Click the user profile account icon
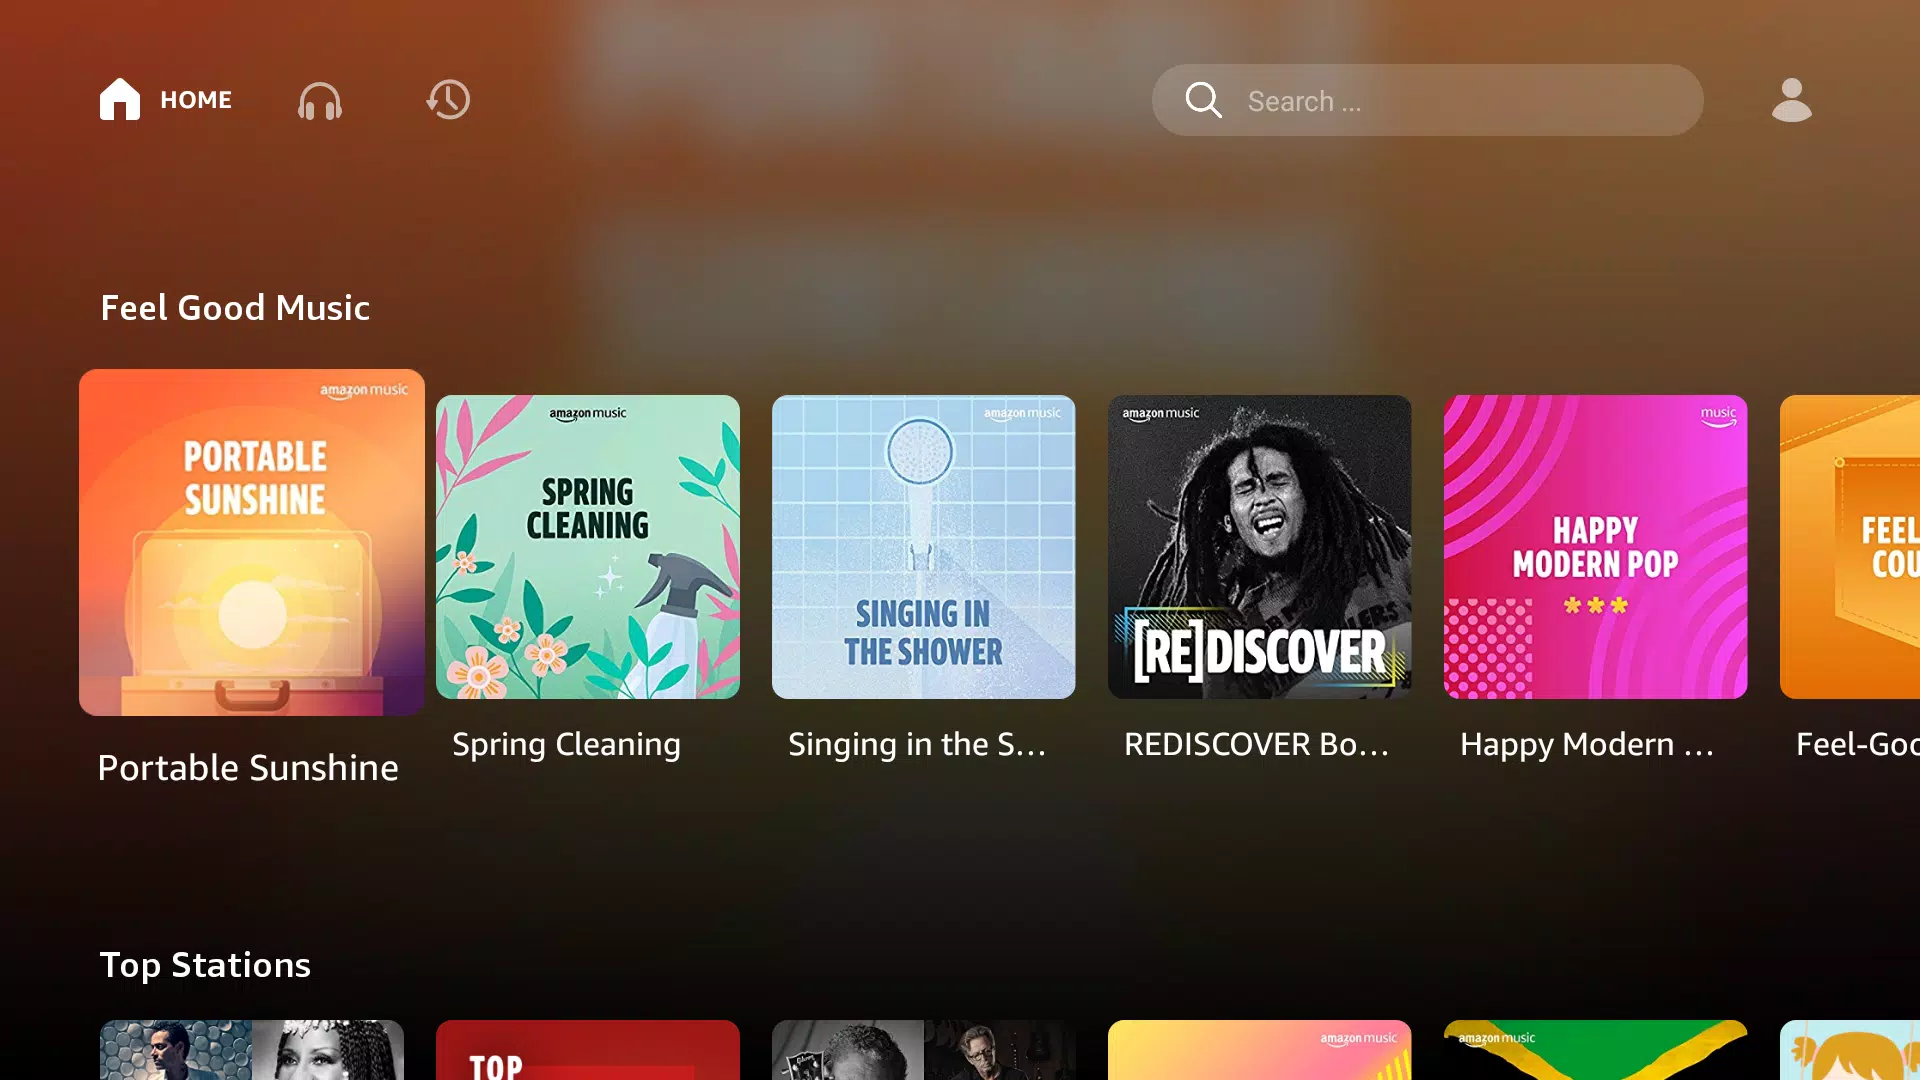Screen dimensions: 1920x1080 pyautogui.click(x=1789, y=100)
